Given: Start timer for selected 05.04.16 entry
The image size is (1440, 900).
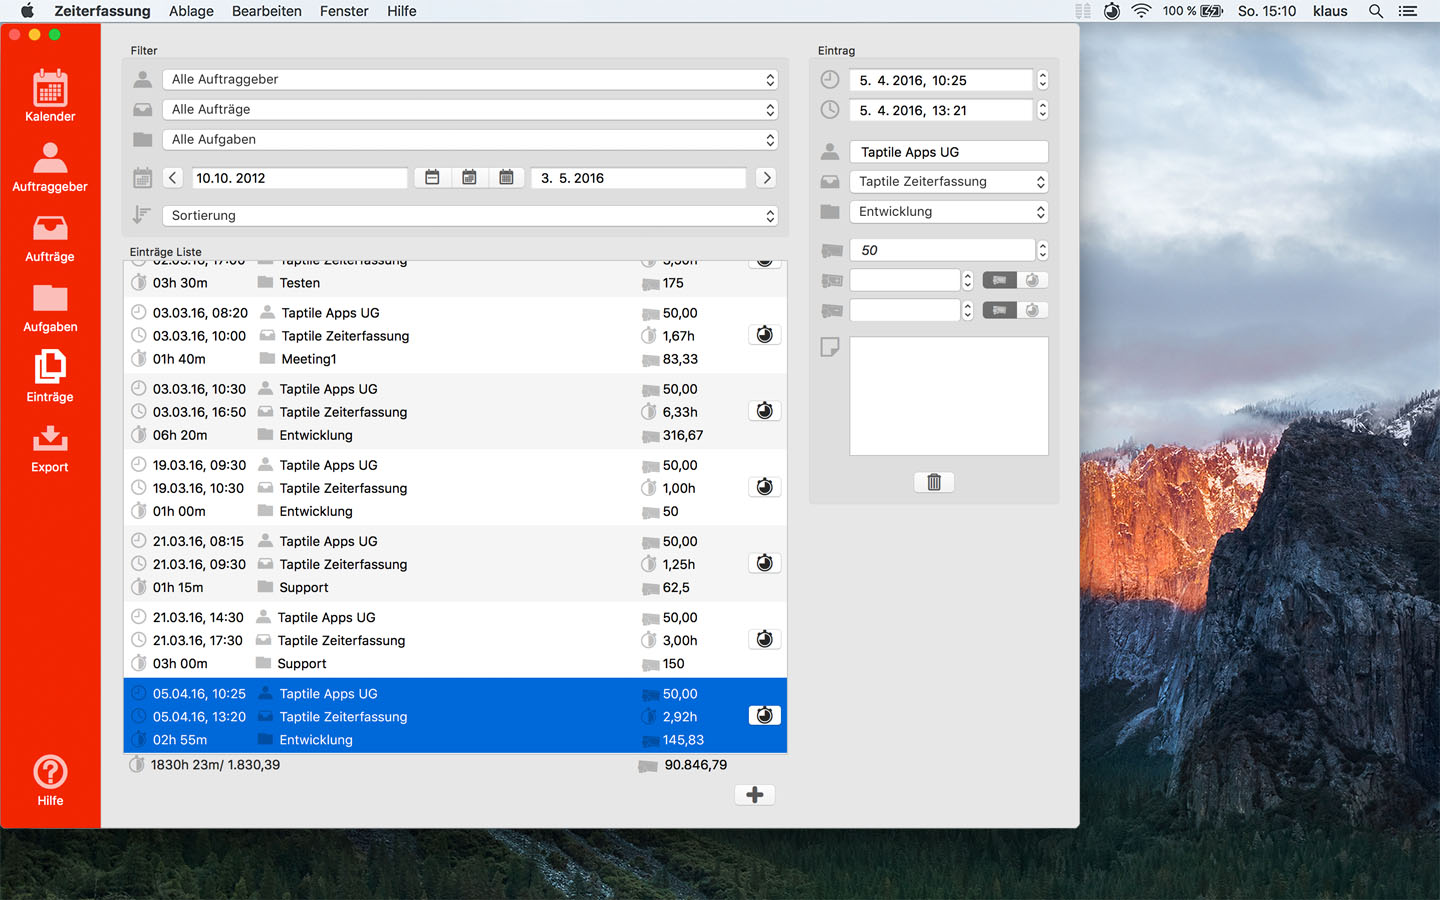Looking at the screenshot, I should [x=764, y=715].
